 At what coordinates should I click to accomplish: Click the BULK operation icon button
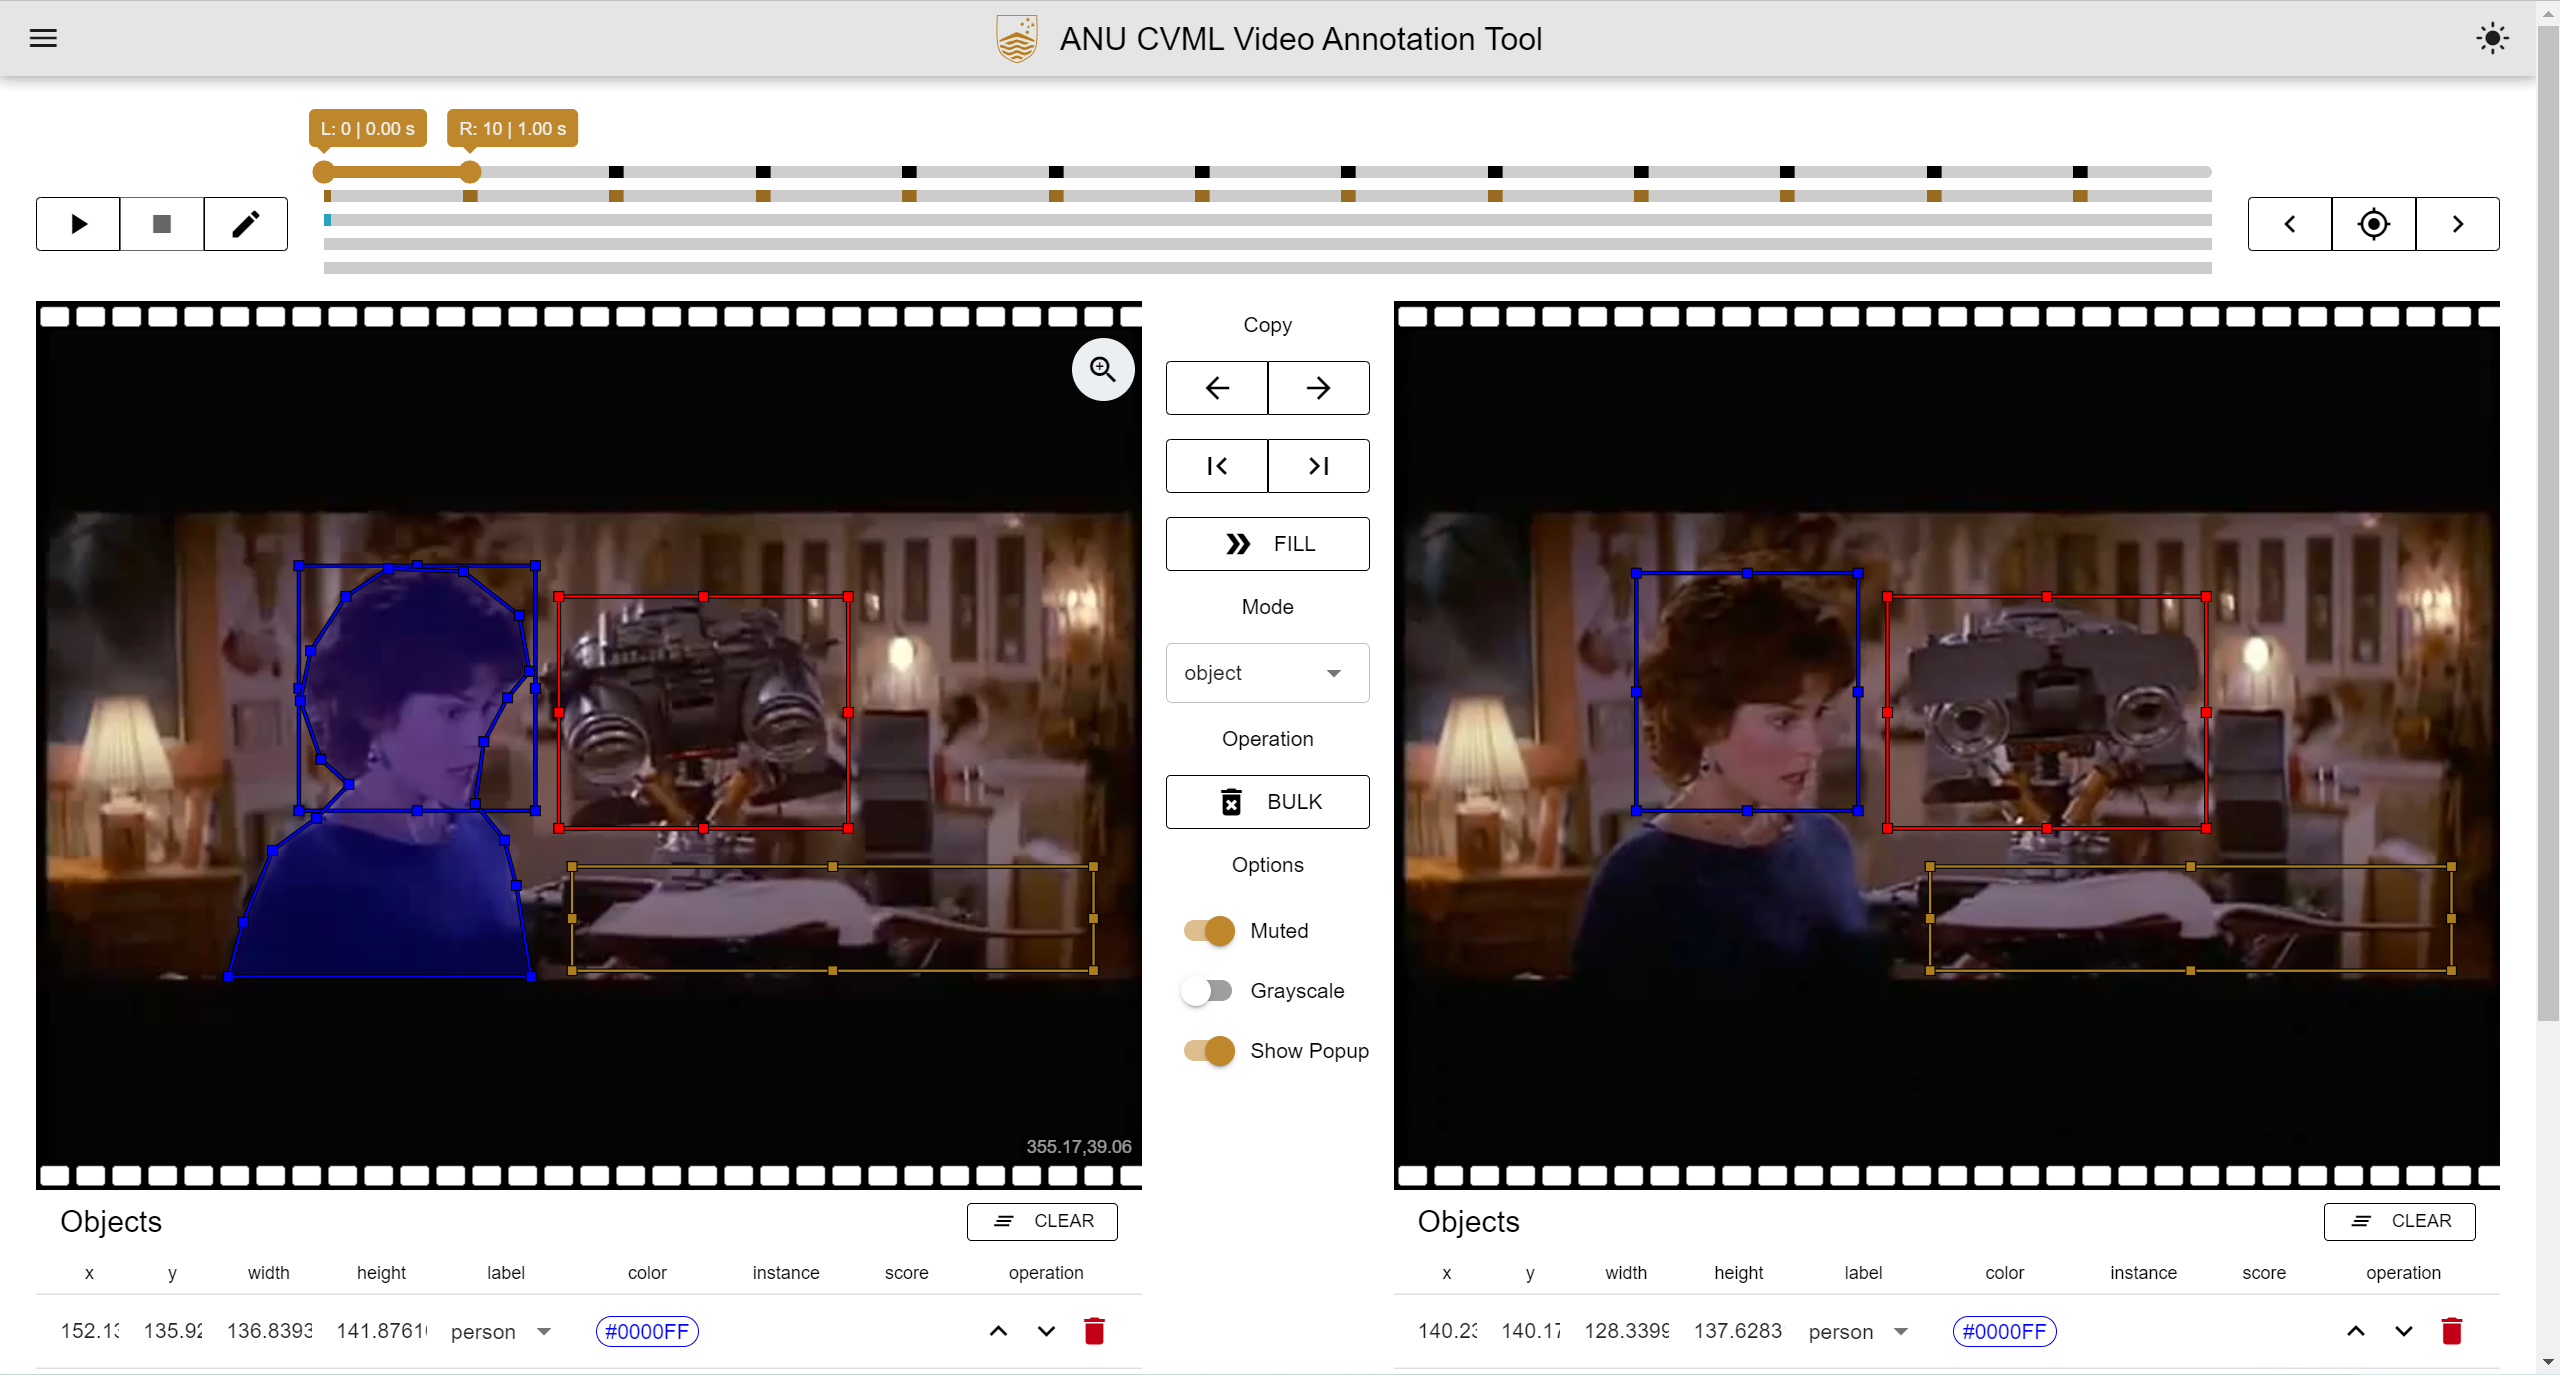1231,801
